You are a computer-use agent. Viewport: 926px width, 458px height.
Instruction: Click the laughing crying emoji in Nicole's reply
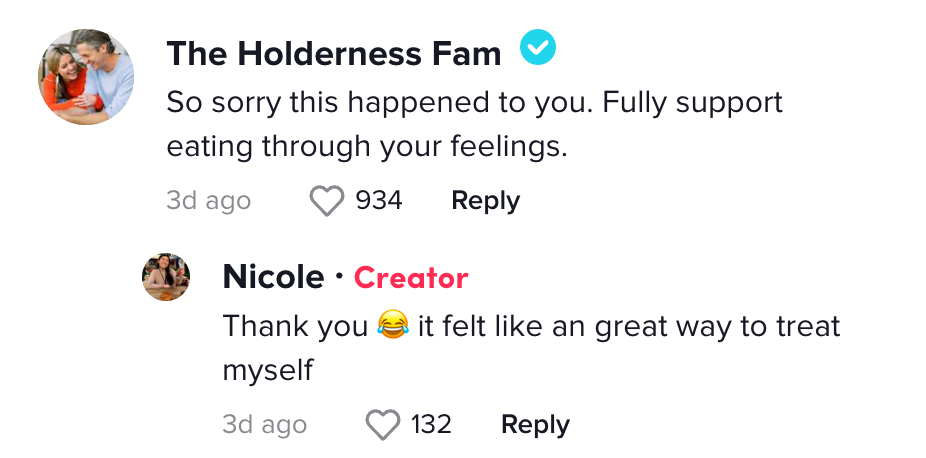393,326
